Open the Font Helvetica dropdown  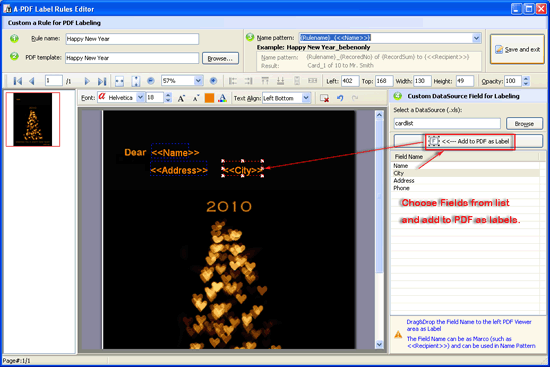point(140,98)
